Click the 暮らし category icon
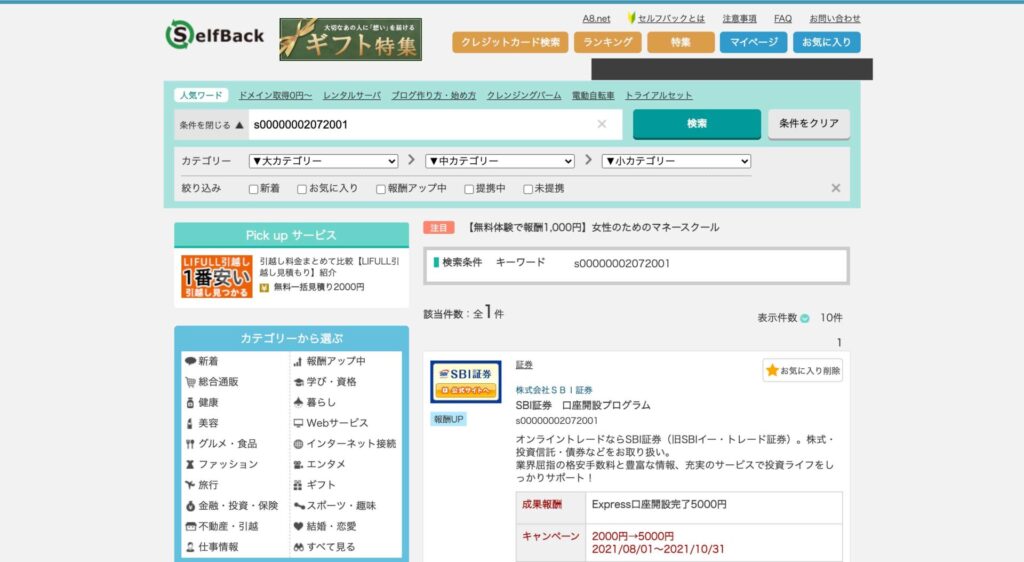1024x562 pixels. click(x=298, y=402)
